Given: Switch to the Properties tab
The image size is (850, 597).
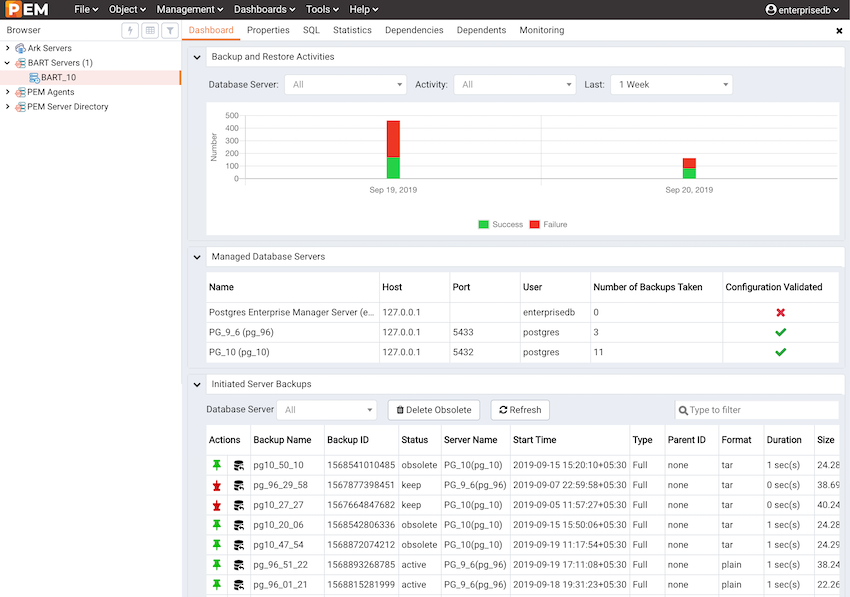Looking at the screenshot, I should 268,30.
